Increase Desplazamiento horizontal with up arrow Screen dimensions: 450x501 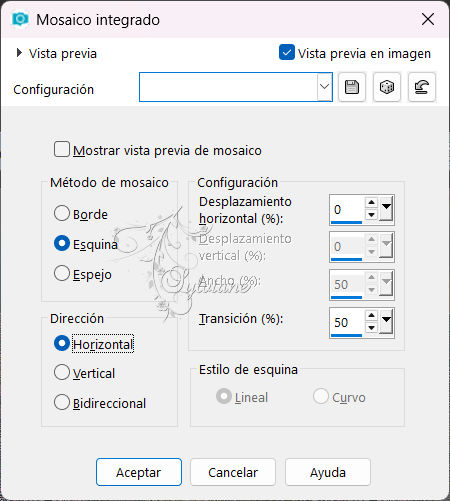(371, 202)
